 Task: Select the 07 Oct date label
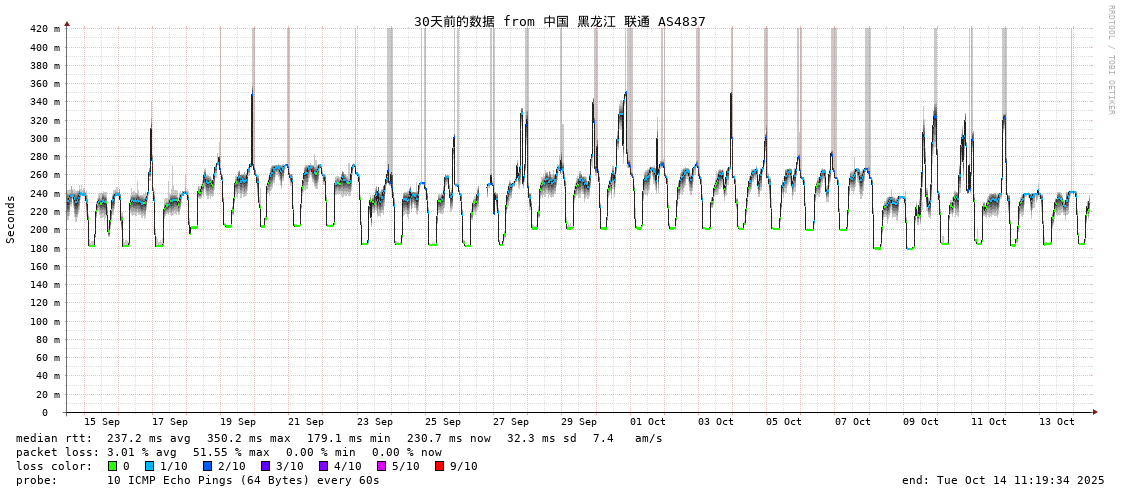pyautogui.click(x=852, y=422)
